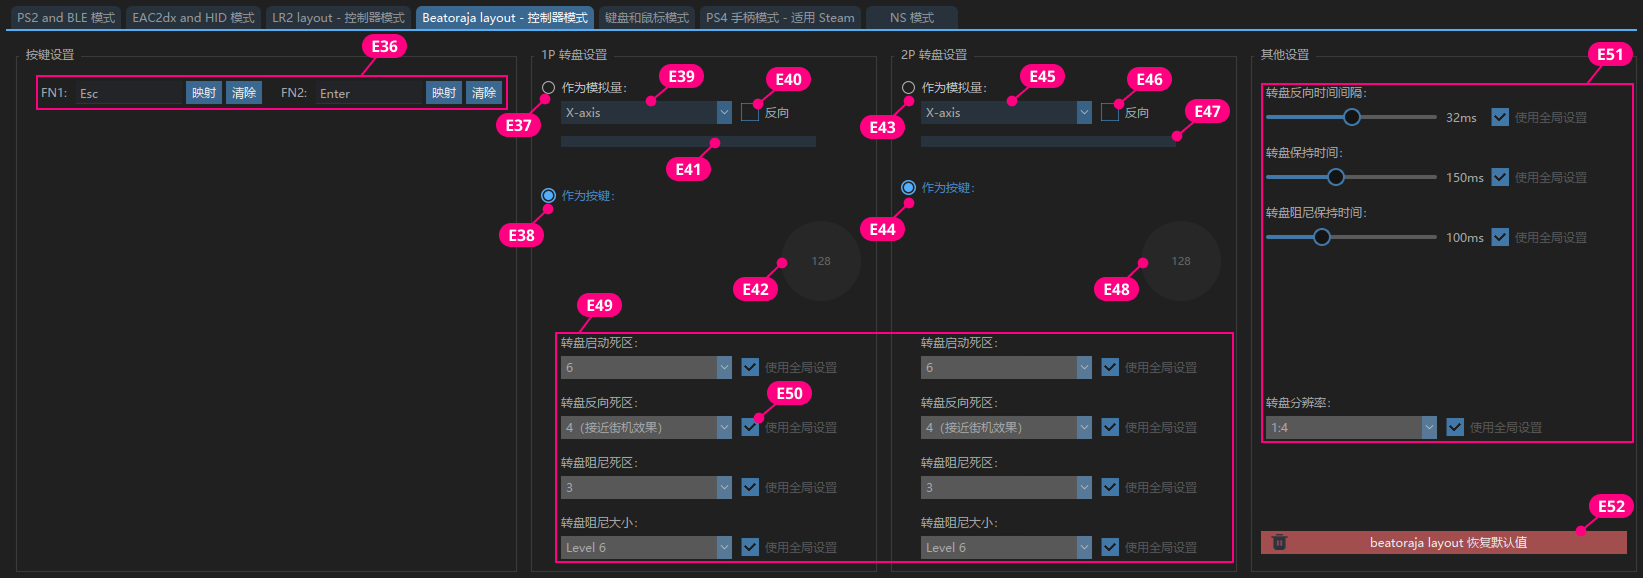This screenshot has width=1643, height=578.
Task: Open 1P X-axis dropdown
Action: (x=646, y=113)
